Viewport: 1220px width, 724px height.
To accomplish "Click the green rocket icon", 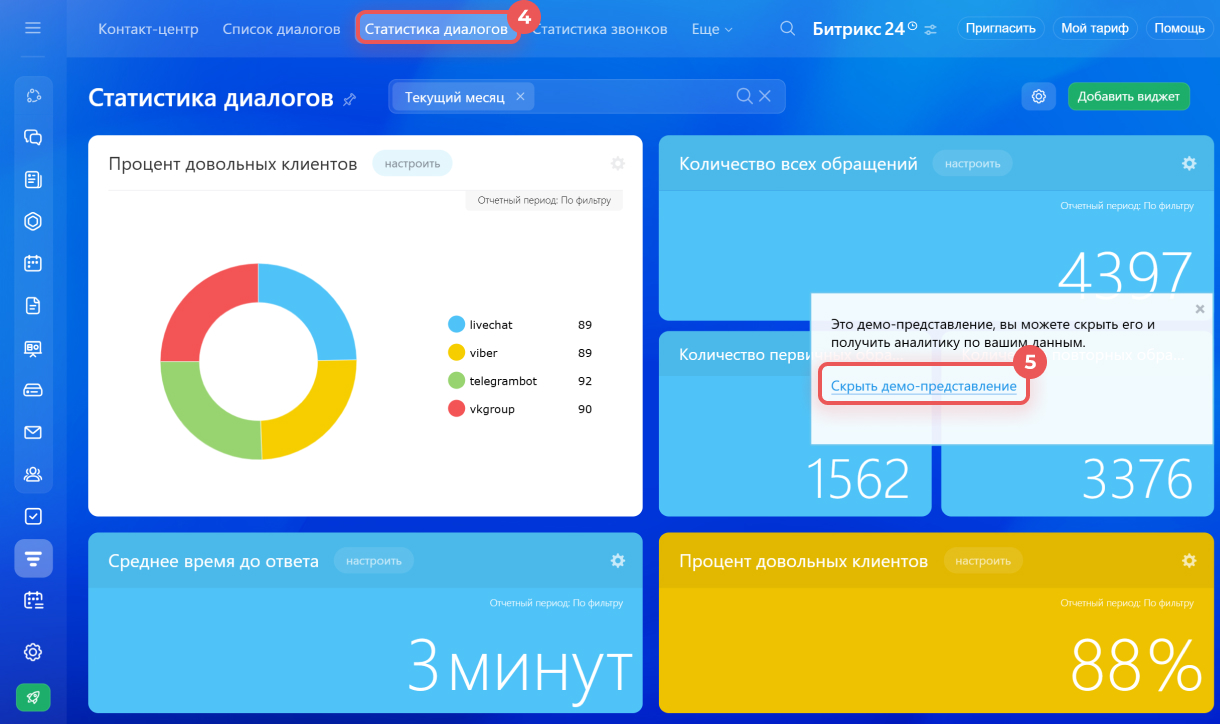I will (x=33, y=697).
